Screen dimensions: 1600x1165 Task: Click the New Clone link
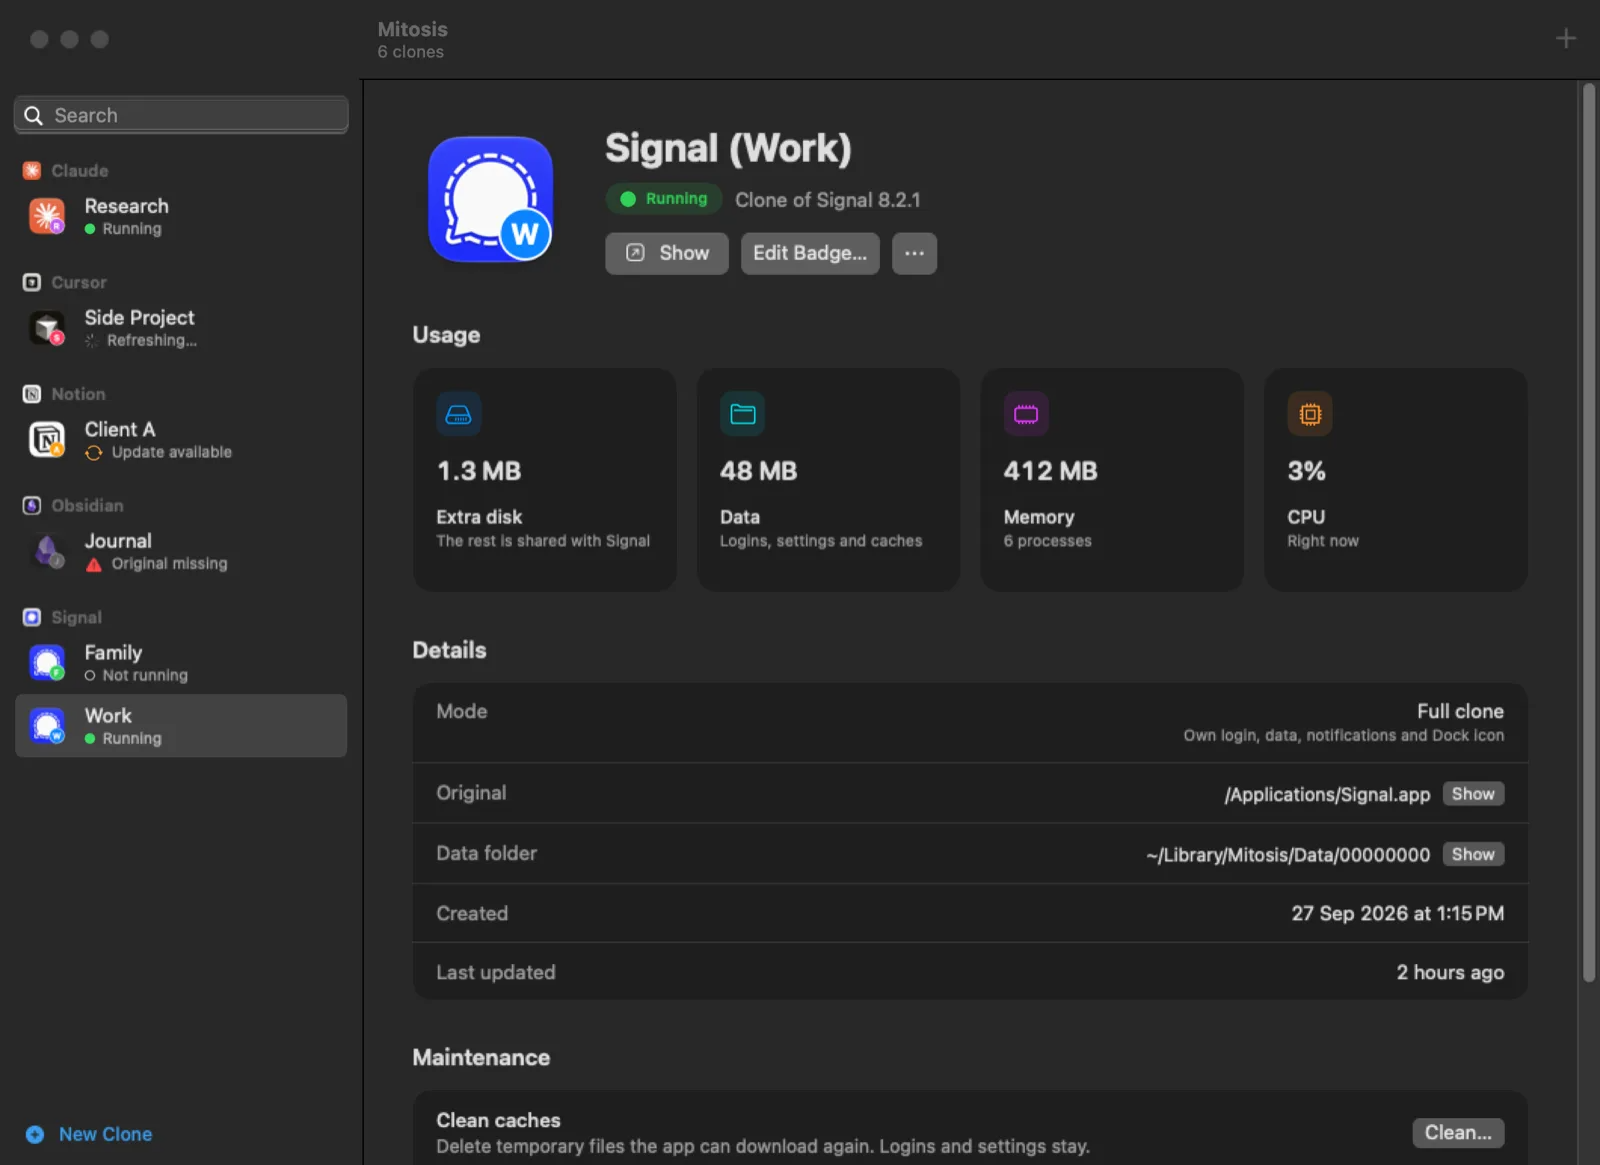pos(105,1134)
